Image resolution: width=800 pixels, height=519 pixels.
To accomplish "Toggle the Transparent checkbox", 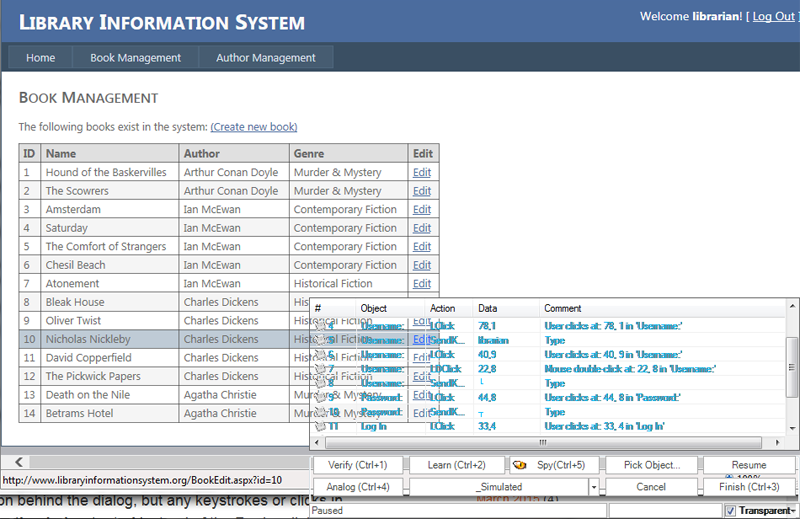I will [x=731, y=511].
